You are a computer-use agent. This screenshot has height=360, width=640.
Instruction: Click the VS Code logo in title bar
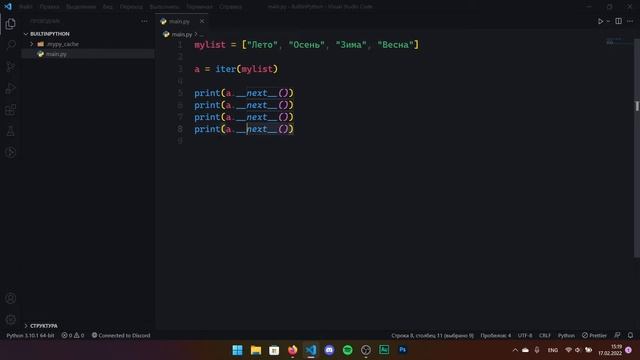(x=8, y=7)
